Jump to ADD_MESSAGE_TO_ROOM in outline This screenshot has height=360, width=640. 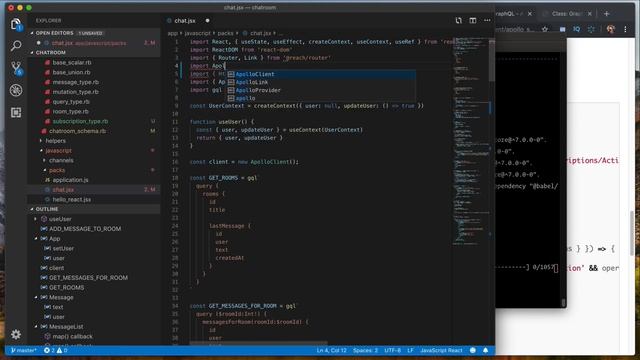pos(85,229)
